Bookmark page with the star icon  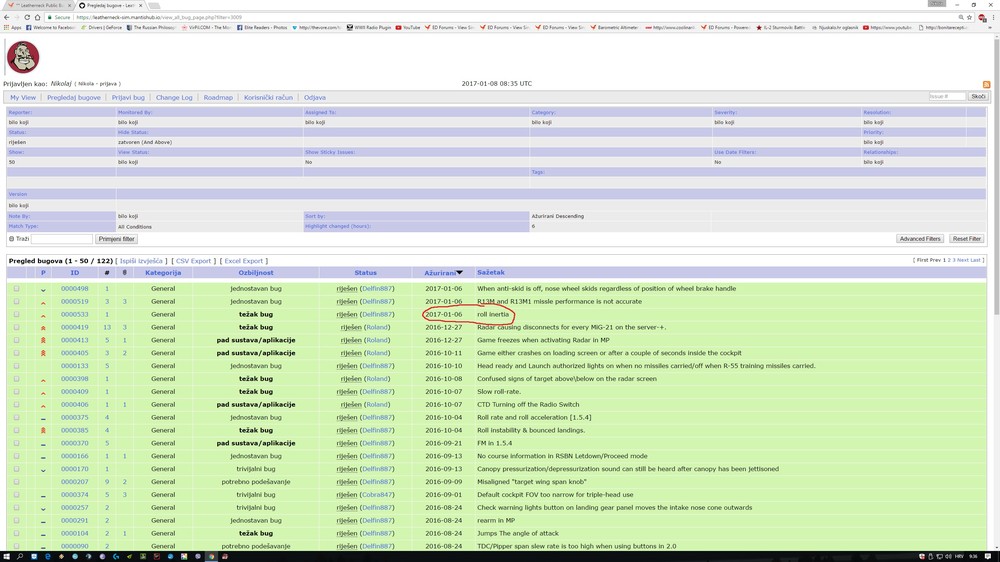(969, 17)
